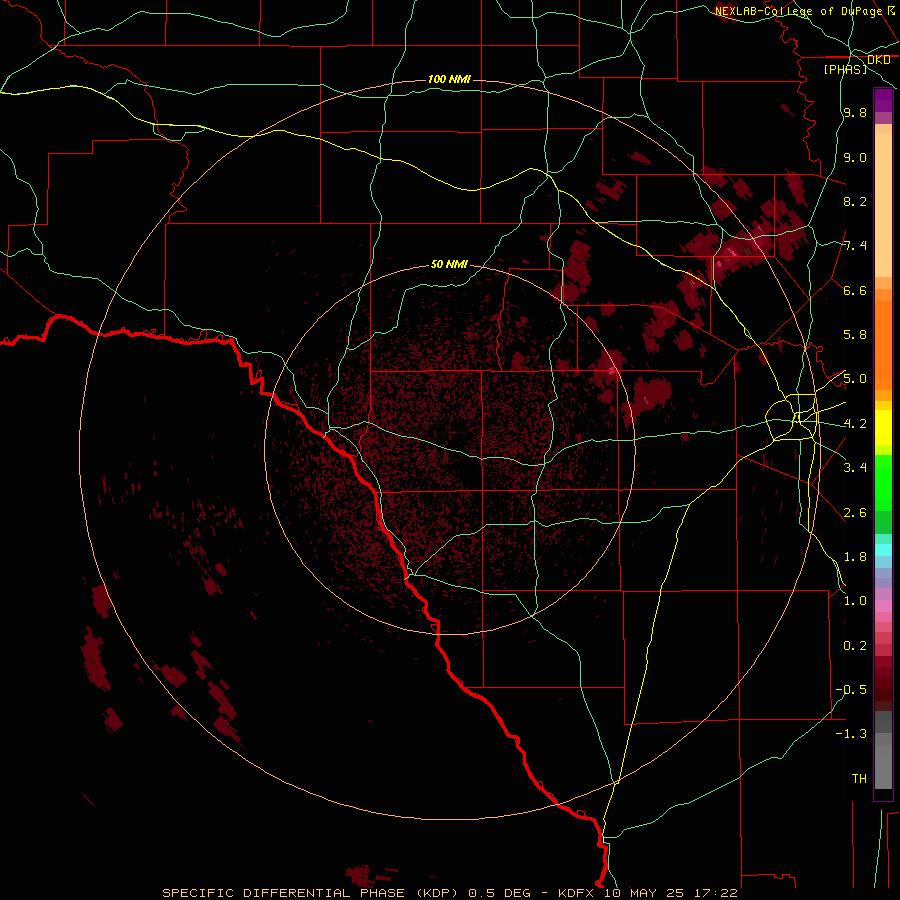Image resolution: width=900 pixels, height=900 pixels.
Task: Pick the cyan color bar segment
Action: coord(883,550)
